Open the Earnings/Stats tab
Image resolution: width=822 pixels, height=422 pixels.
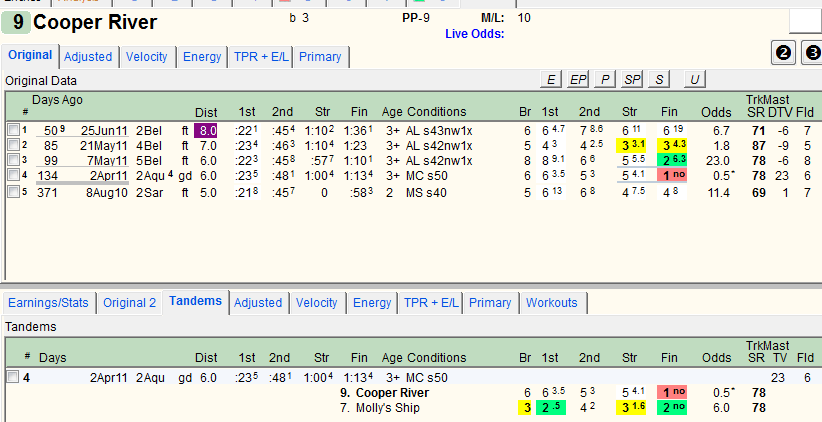tap(48, 303)
